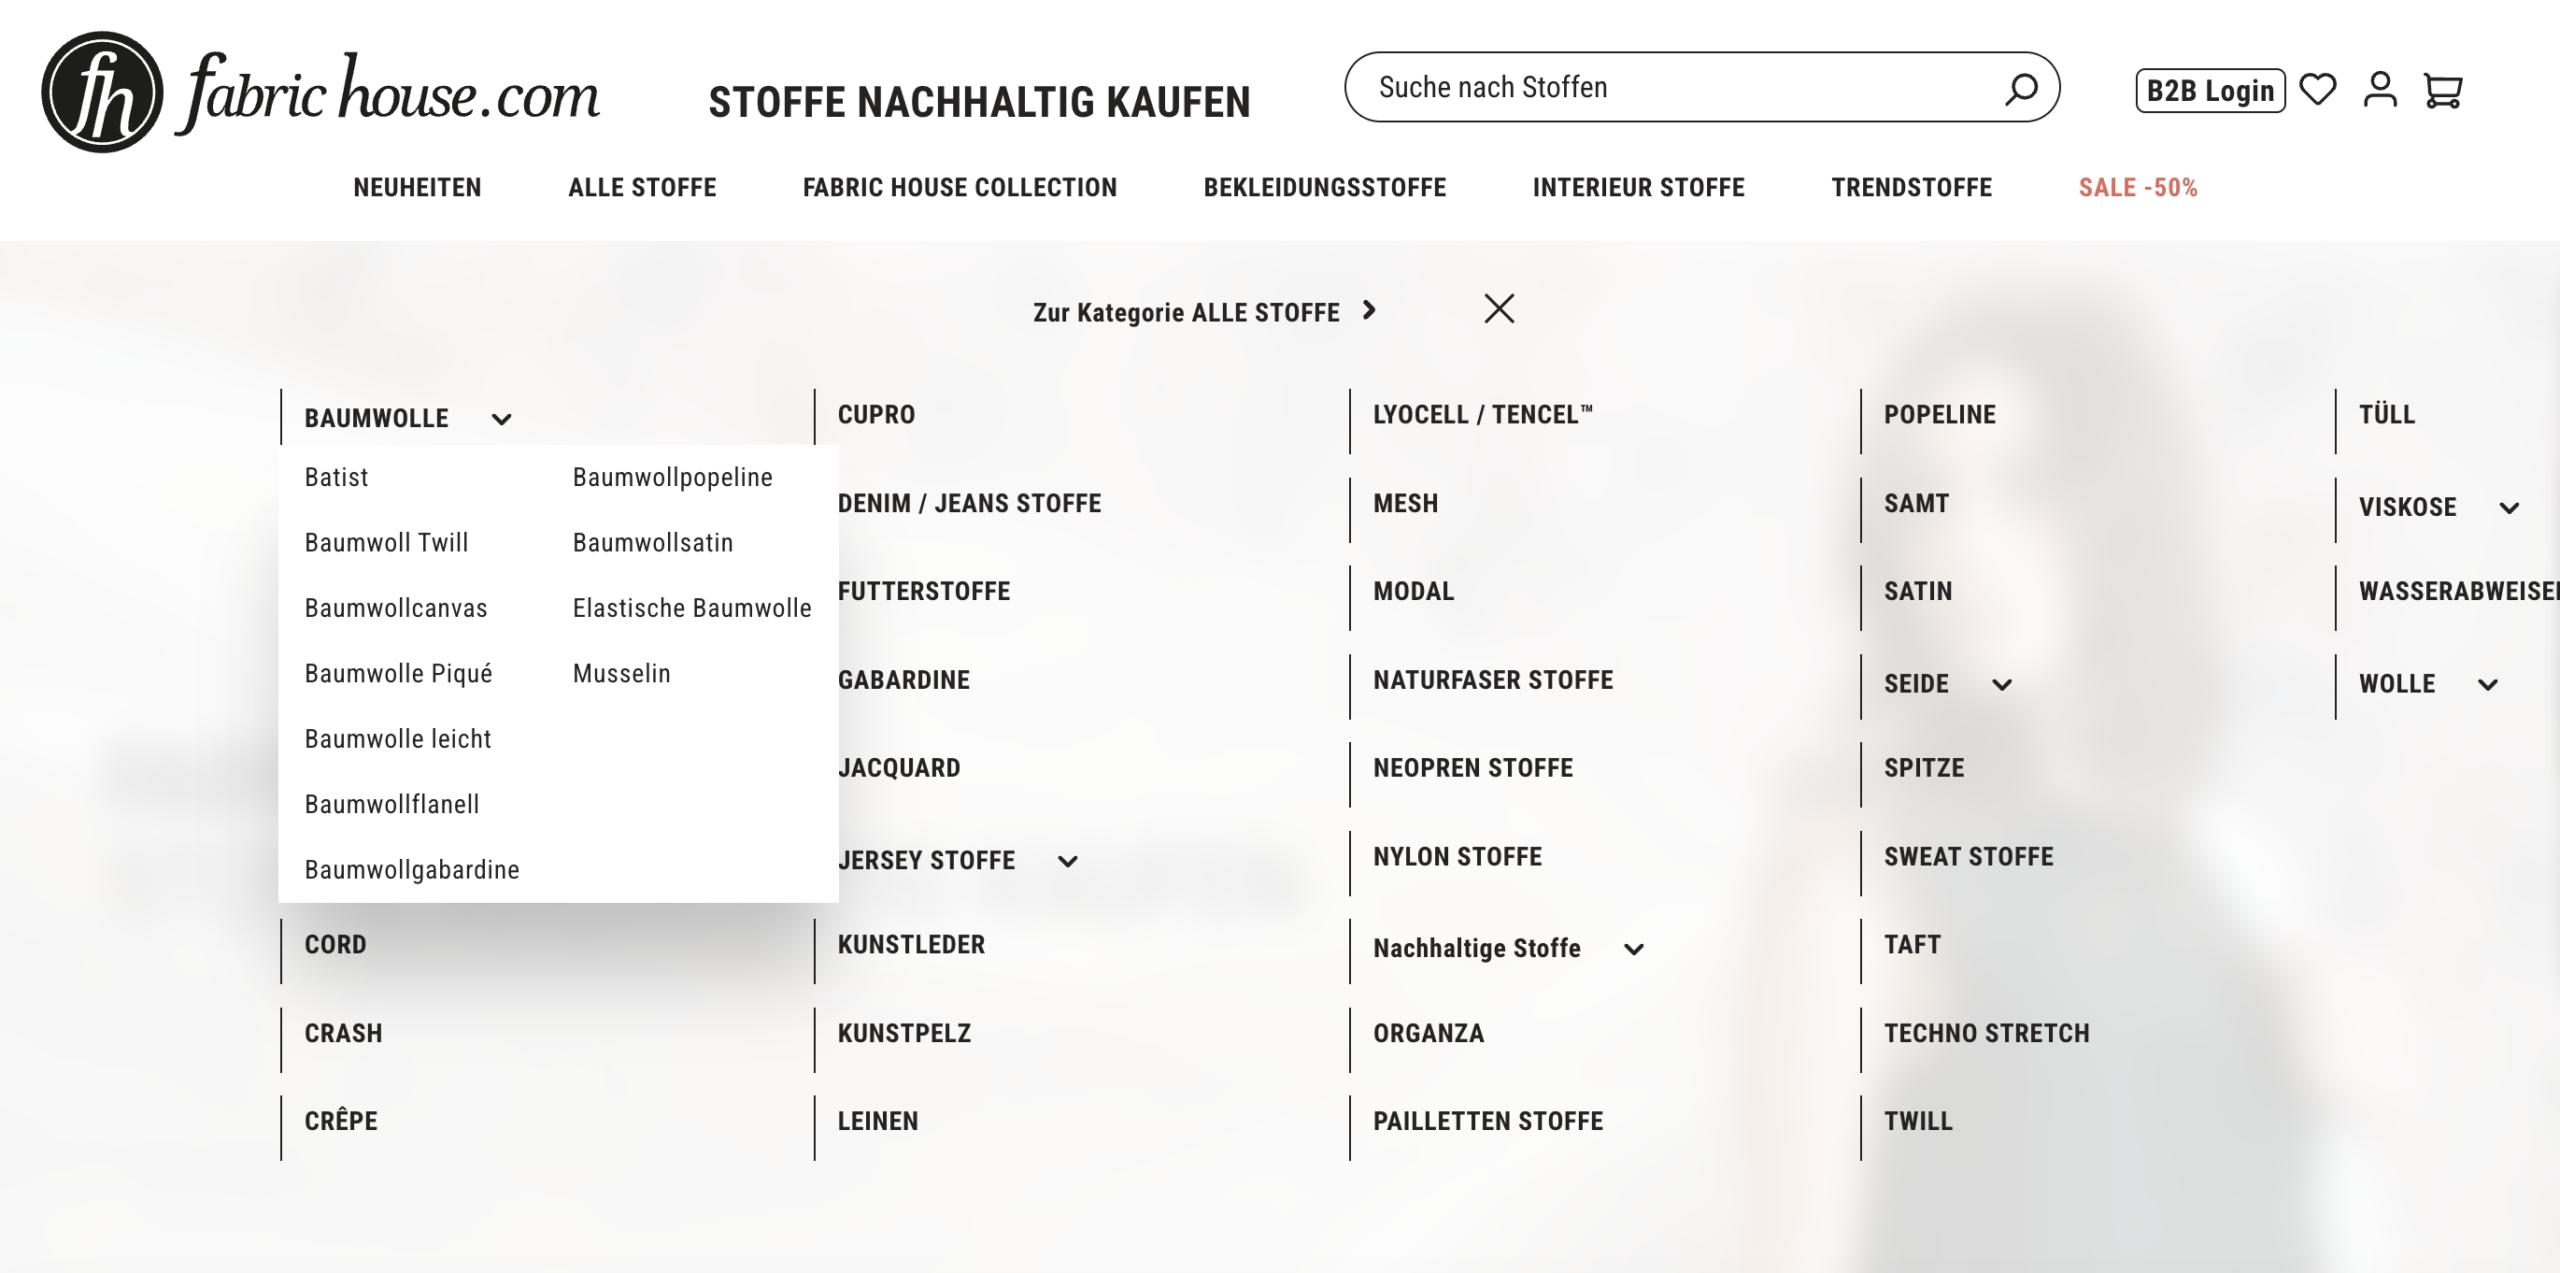The width and height of the screenshot is (2560, 1273).
Task: Open the TECHNO STRETCH category
Action: [1987, 1032]
